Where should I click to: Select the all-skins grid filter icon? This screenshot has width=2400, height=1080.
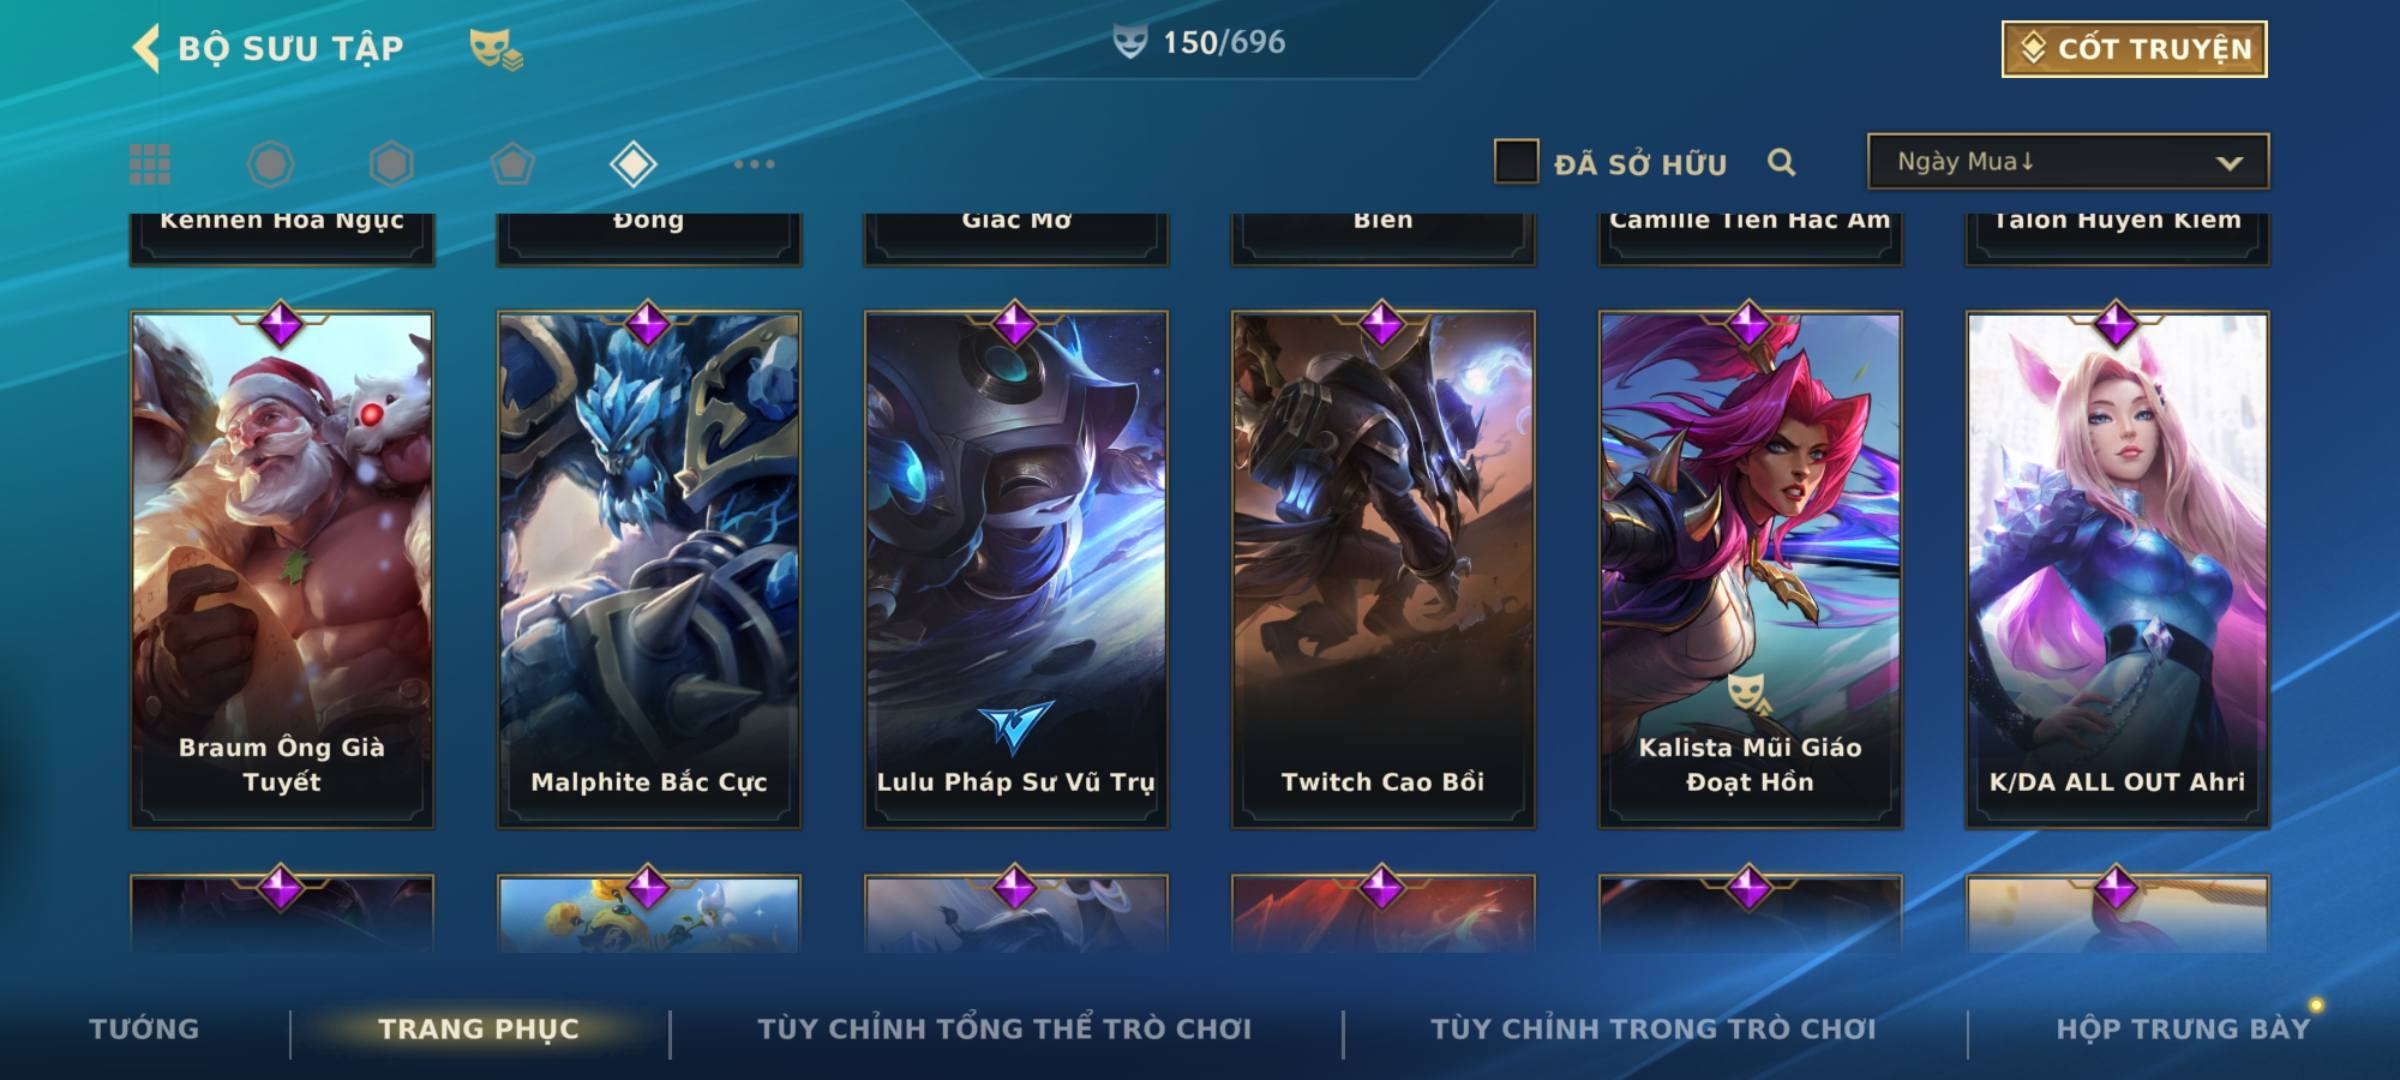150,164
